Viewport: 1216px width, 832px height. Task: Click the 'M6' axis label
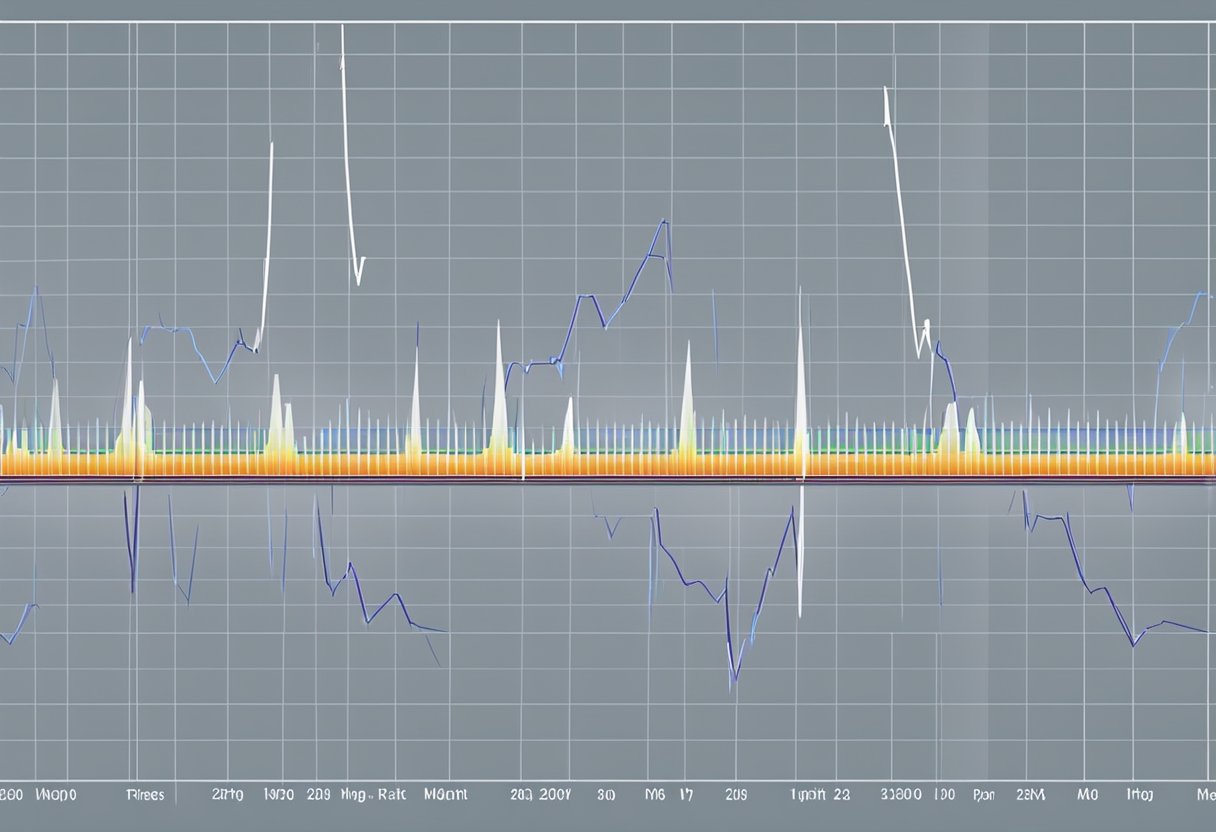click(655, 796)
